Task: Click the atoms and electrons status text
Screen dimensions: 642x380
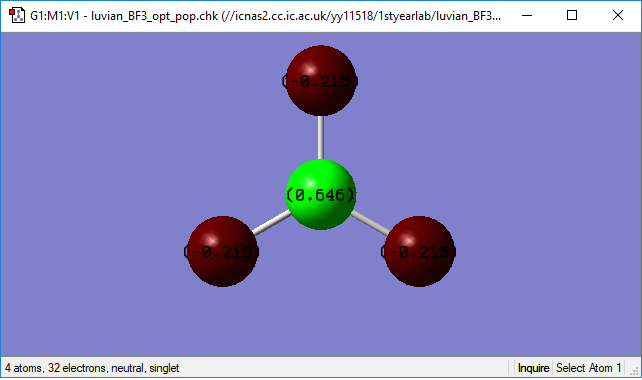Action: 92,368
